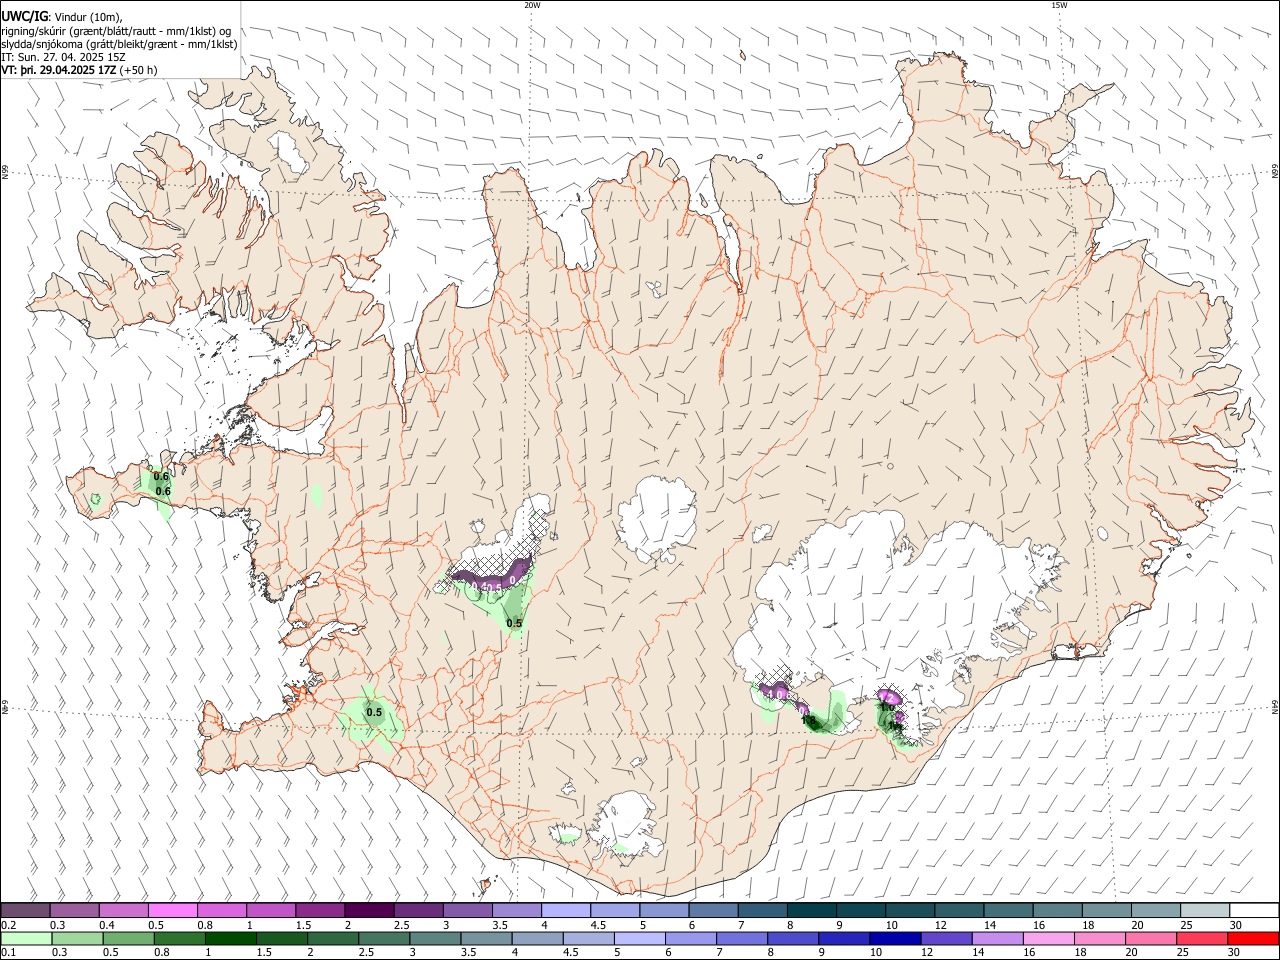Image resolution: width=1280 pixels, height=960 pixels.
Task: Click the 'IT: Sun. 27. 04. 2025 15Z' line
Action: pyautogui.click(x=64, y=57)
